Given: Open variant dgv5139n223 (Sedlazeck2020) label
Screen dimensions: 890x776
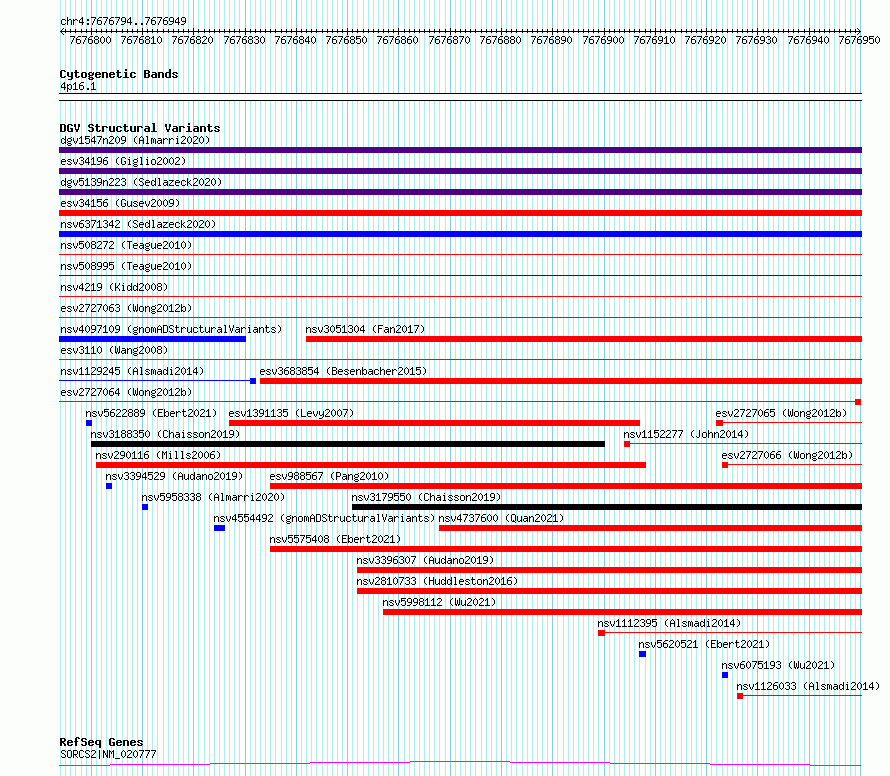Looking at the screenshot, I should (x=141, y=182).
